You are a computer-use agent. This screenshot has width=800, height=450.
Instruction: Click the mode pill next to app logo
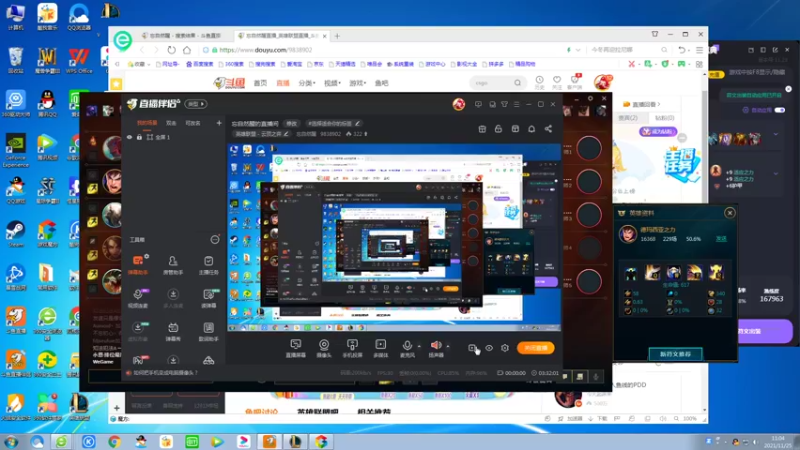point(195,104)
